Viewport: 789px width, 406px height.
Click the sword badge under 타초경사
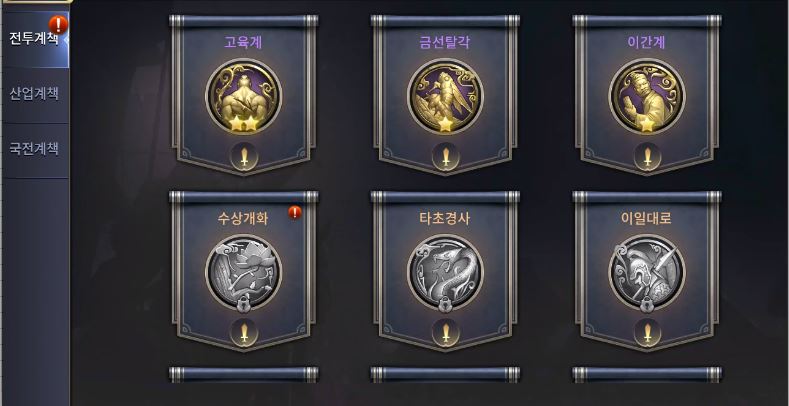tap(446, 333)
